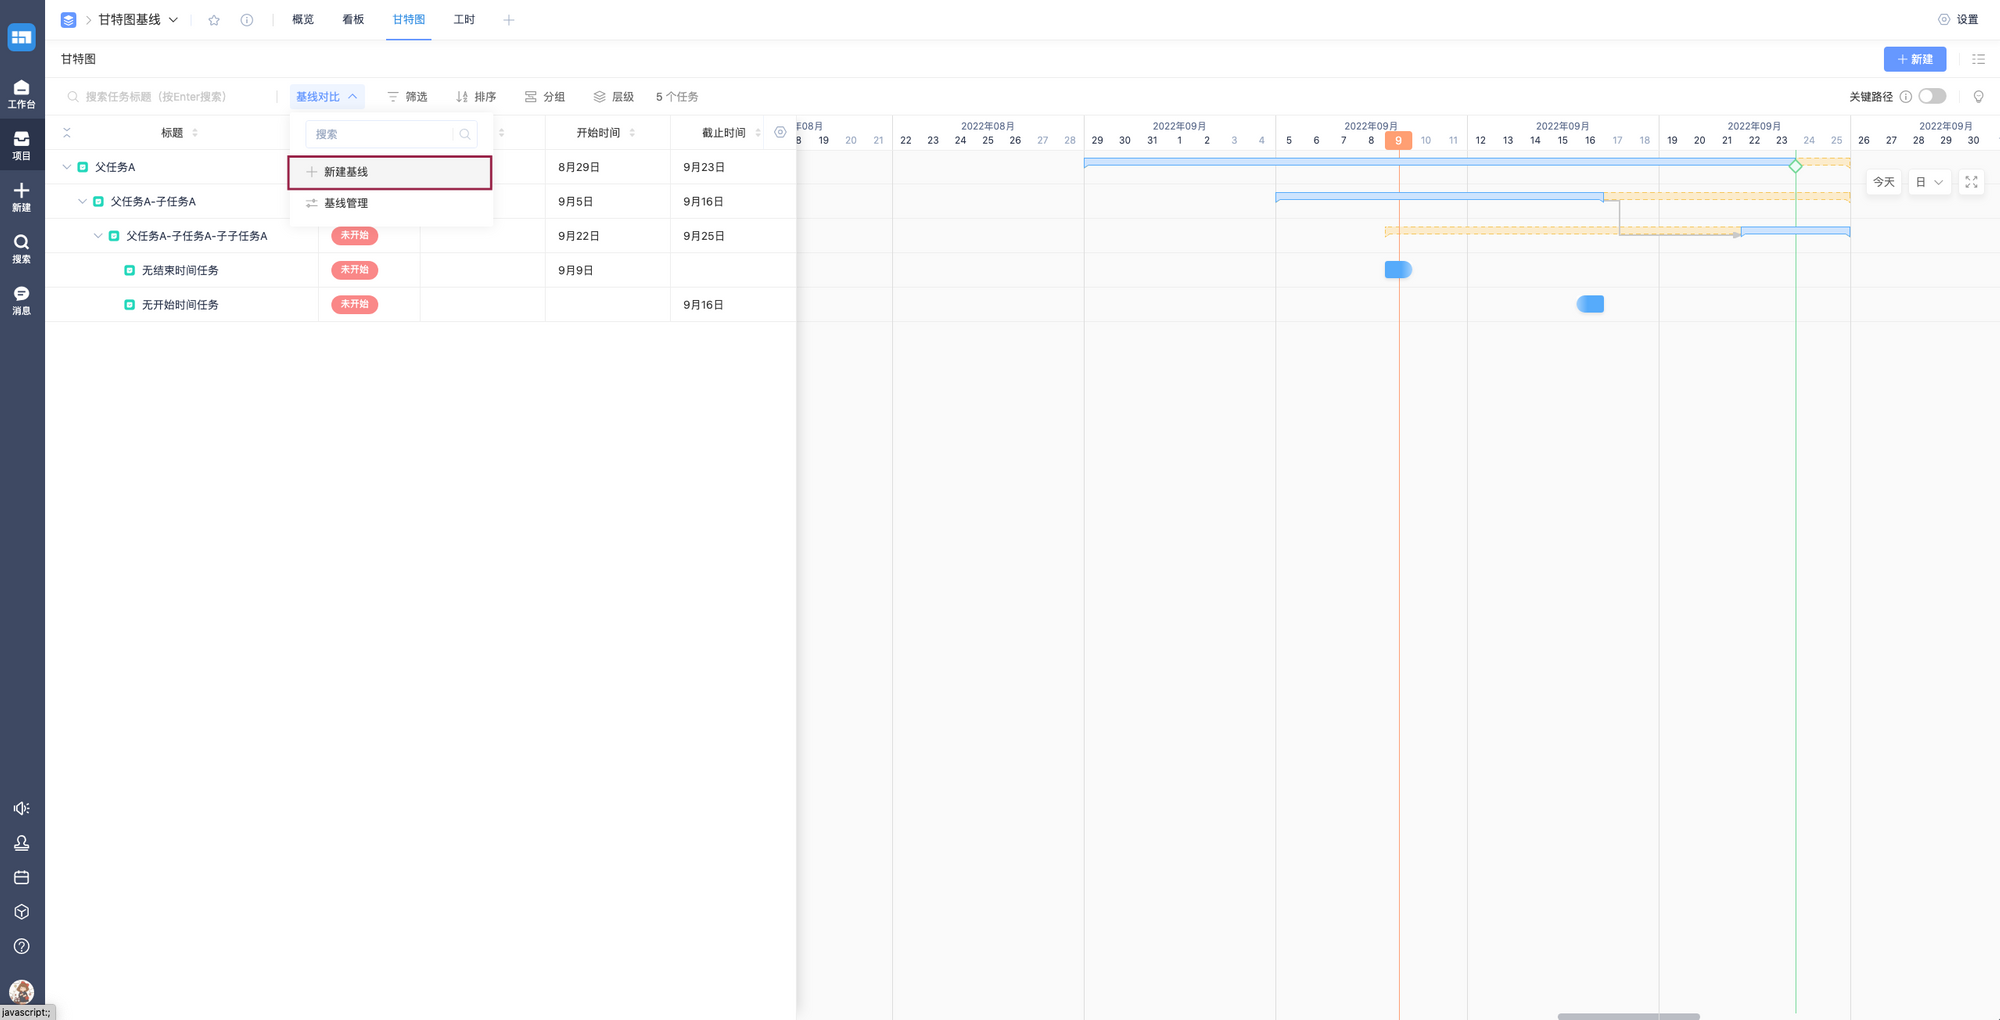
Task: Click the baseline search input field
Action: coord(382,134)
